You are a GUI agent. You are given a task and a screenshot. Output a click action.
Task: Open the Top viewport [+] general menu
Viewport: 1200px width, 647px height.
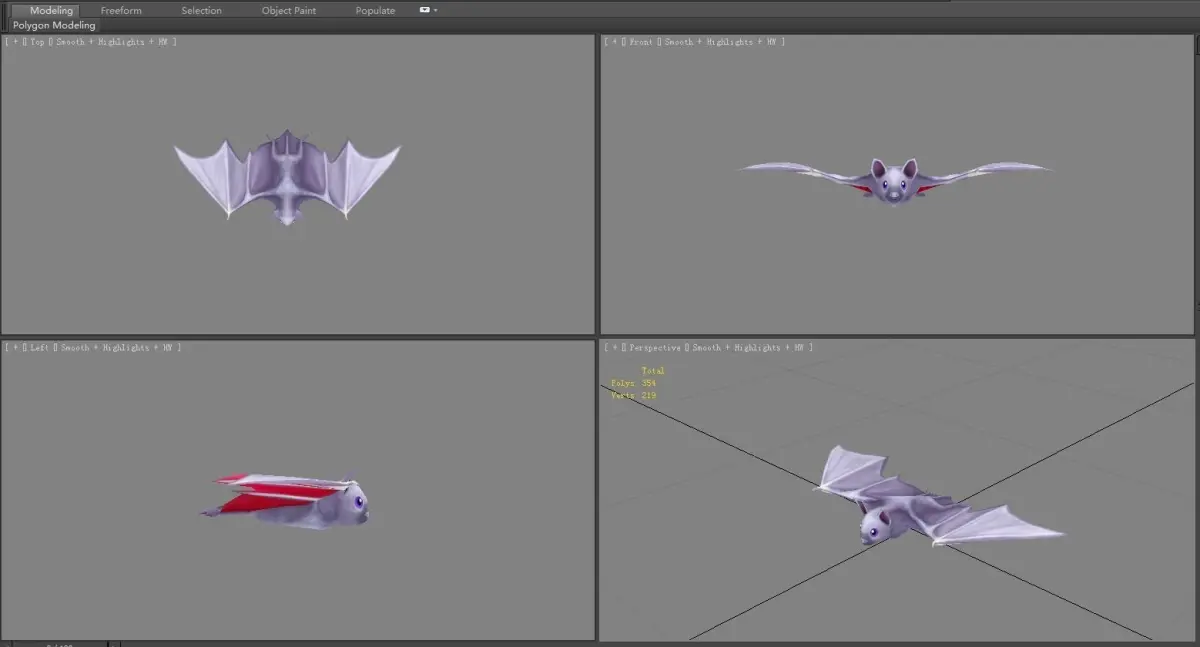coord(16,42)
